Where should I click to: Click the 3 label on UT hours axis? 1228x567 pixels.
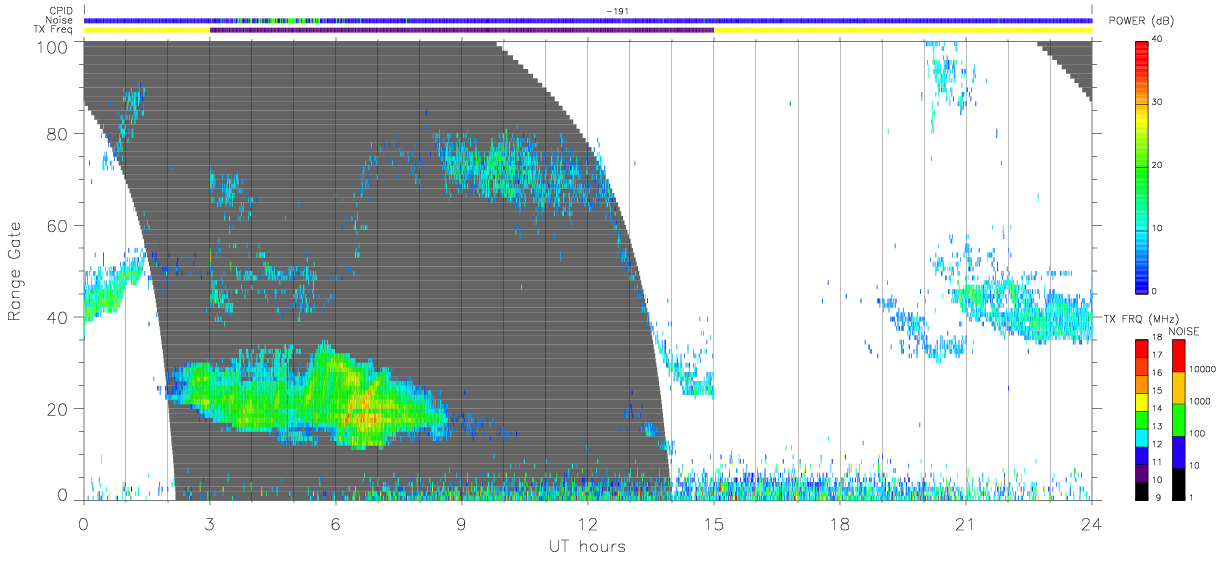click(210, 522)
